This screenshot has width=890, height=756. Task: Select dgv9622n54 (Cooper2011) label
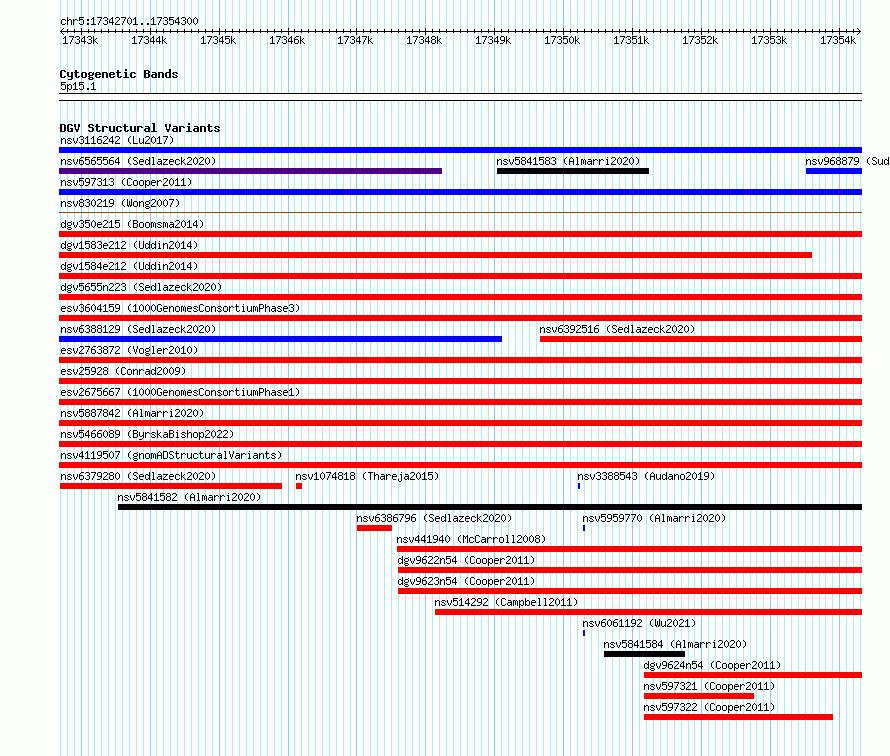coord(466,560)
